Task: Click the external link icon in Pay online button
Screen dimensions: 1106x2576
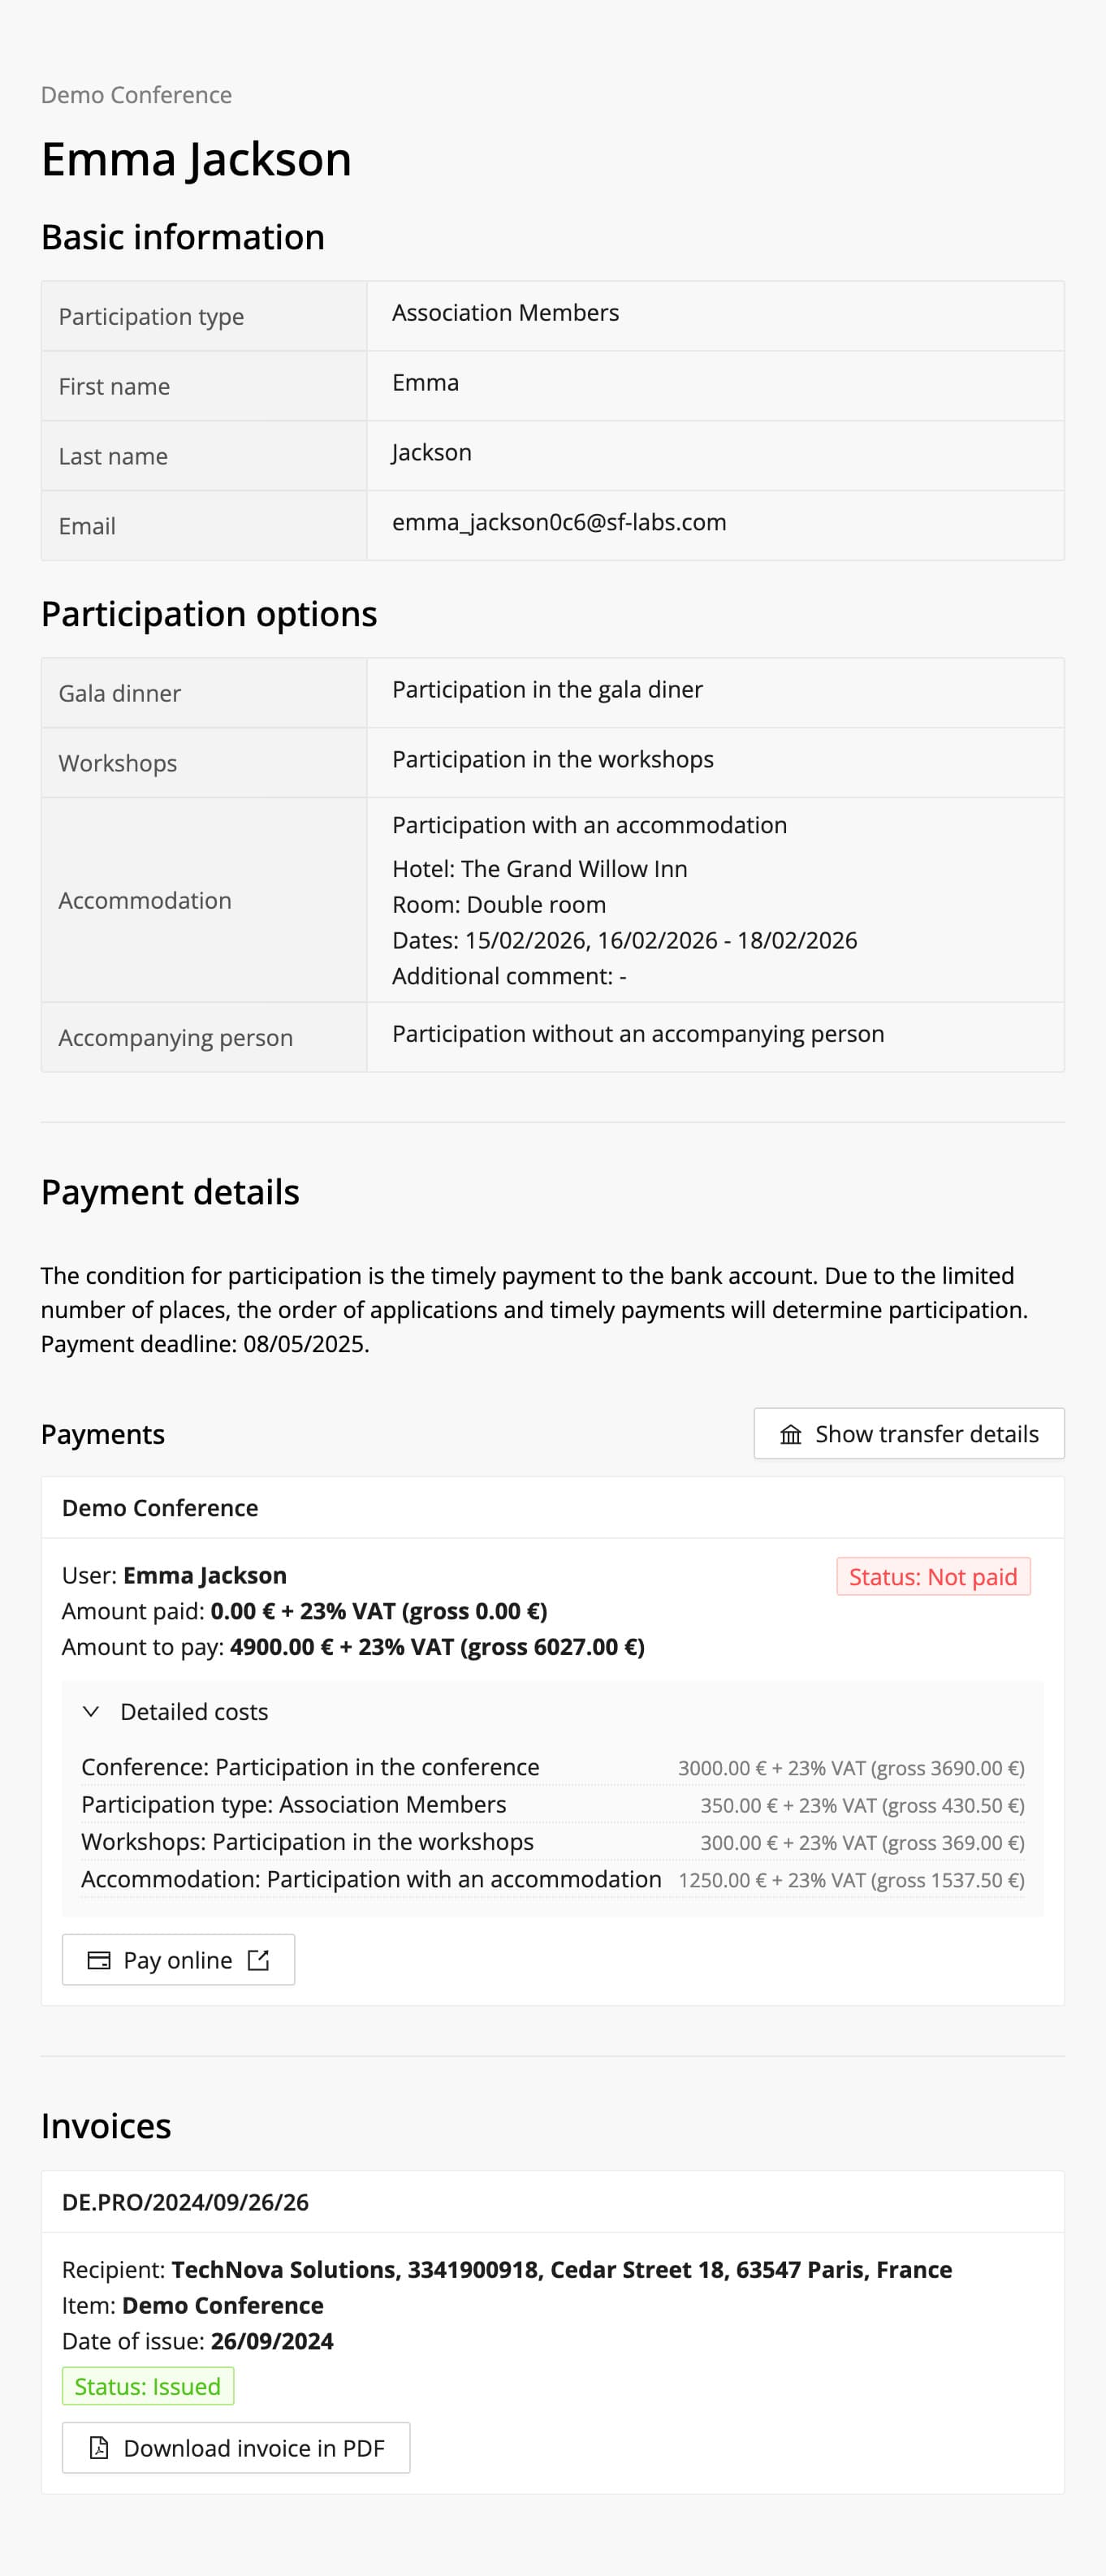Action: [258, 1960]
